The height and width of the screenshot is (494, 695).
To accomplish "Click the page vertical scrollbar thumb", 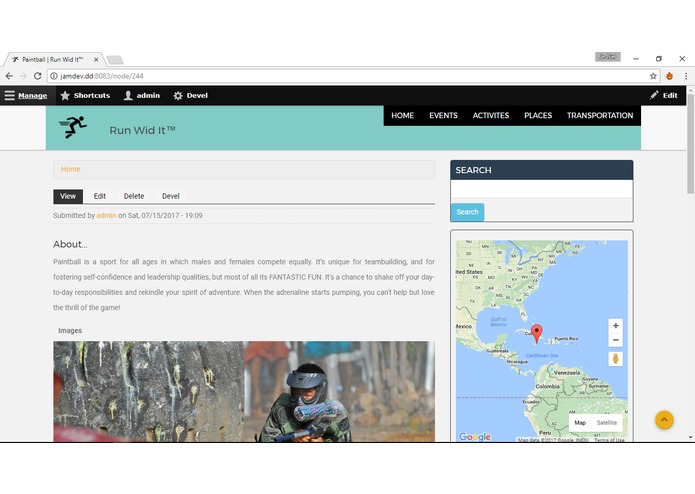I will [691, 143].
